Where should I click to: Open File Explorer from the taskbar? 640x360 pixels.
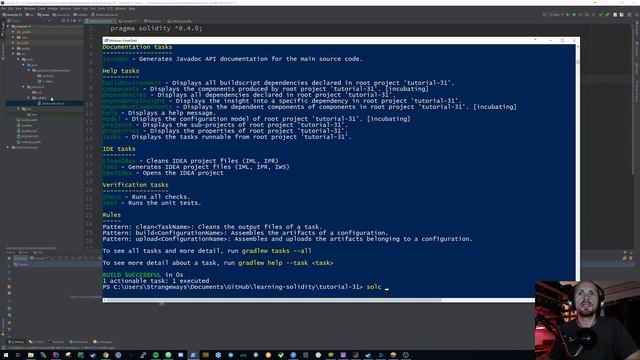pyautogui.click(x=31, y=355)
